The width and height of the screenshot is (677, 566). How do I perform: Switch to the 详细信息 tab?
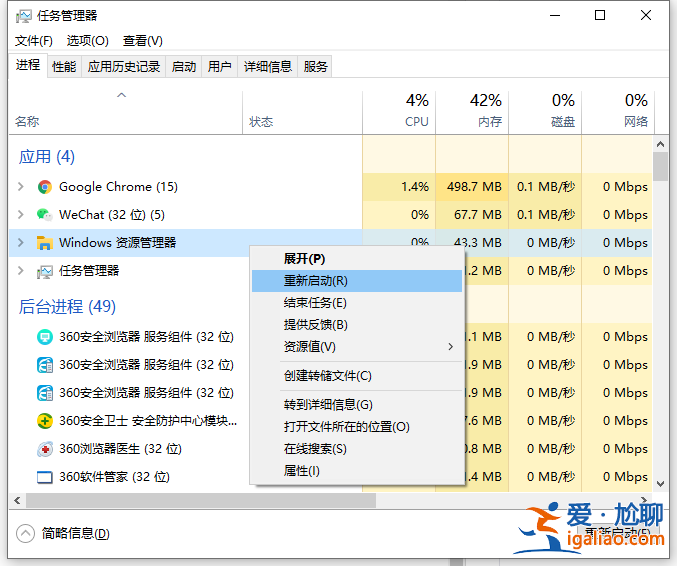268,66
